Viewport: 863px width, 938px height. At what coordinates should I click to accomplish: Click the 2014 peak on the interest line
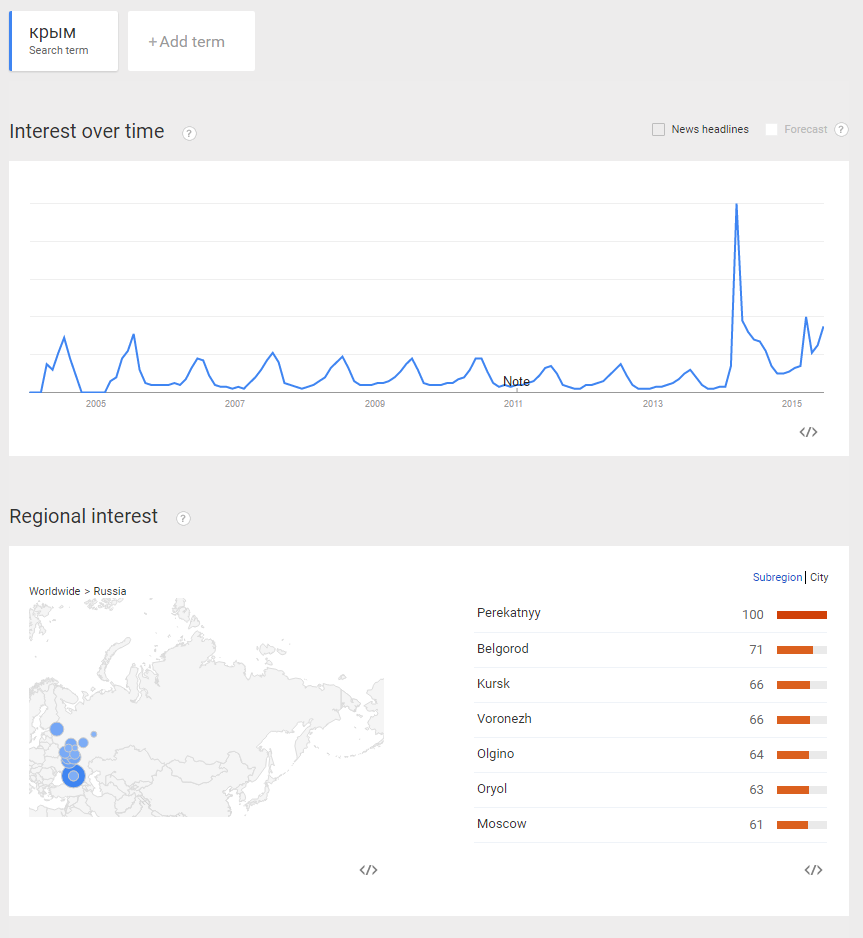coord(736,205)
